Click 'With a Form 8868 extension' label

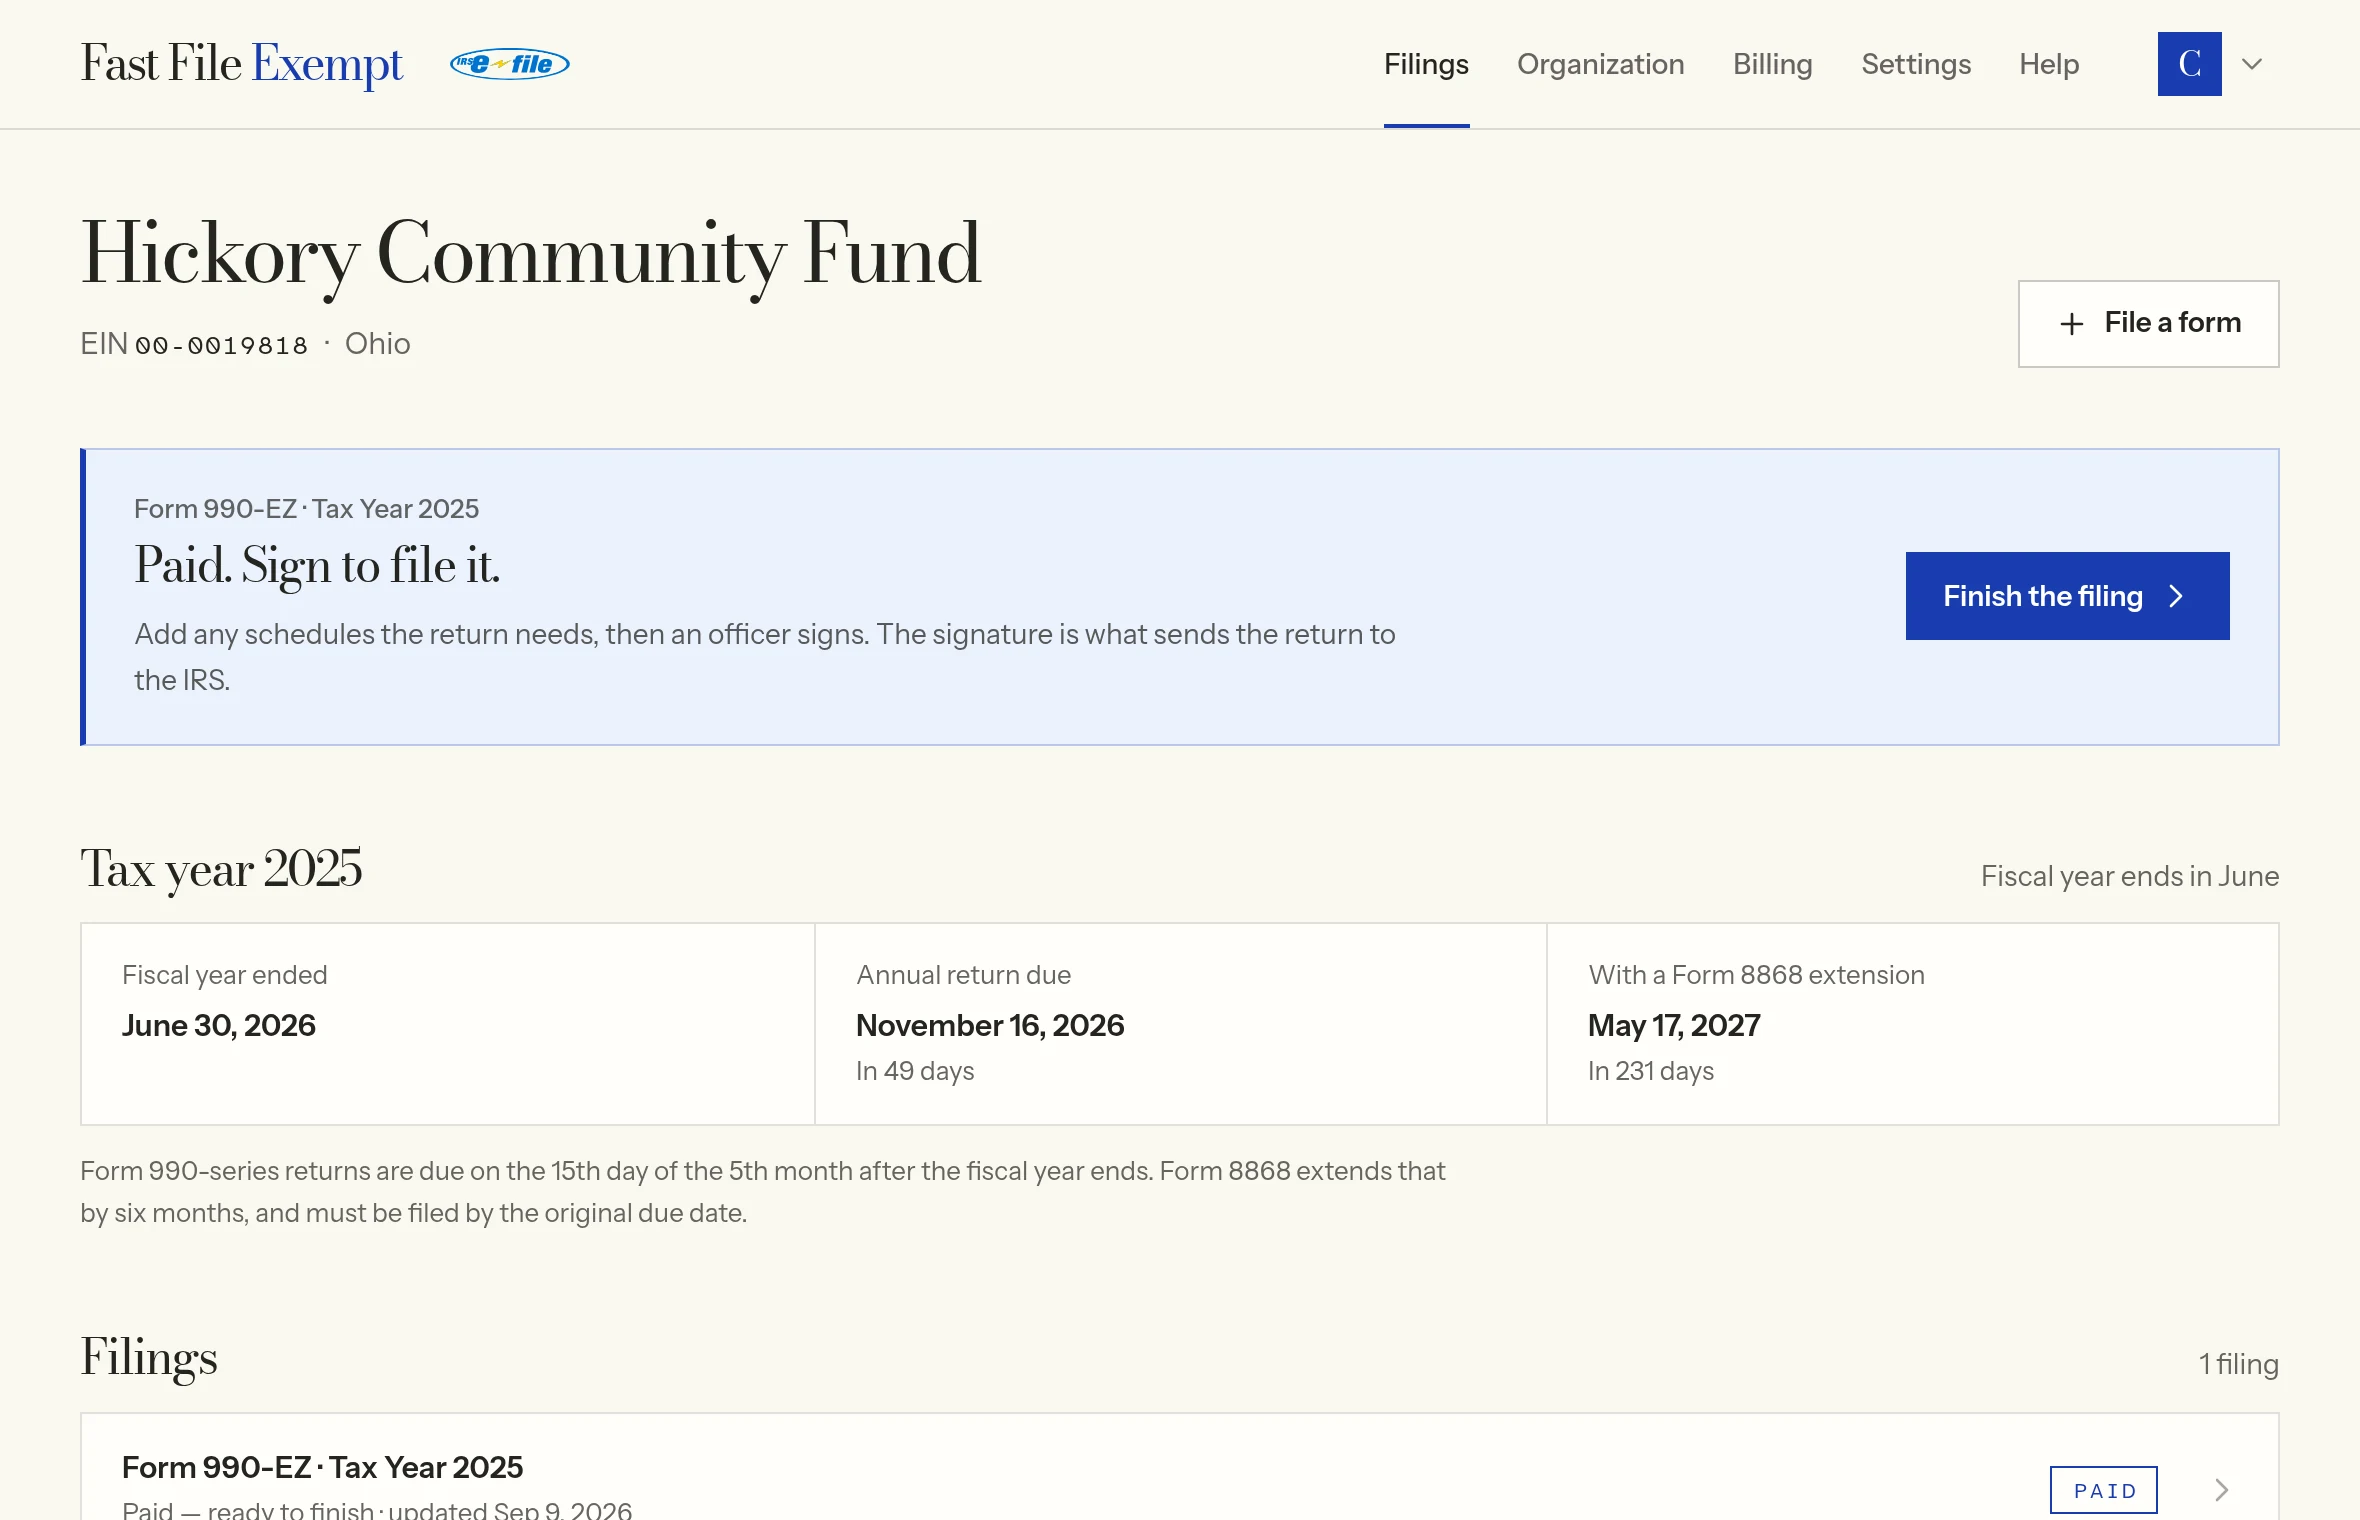[1756, 975]
